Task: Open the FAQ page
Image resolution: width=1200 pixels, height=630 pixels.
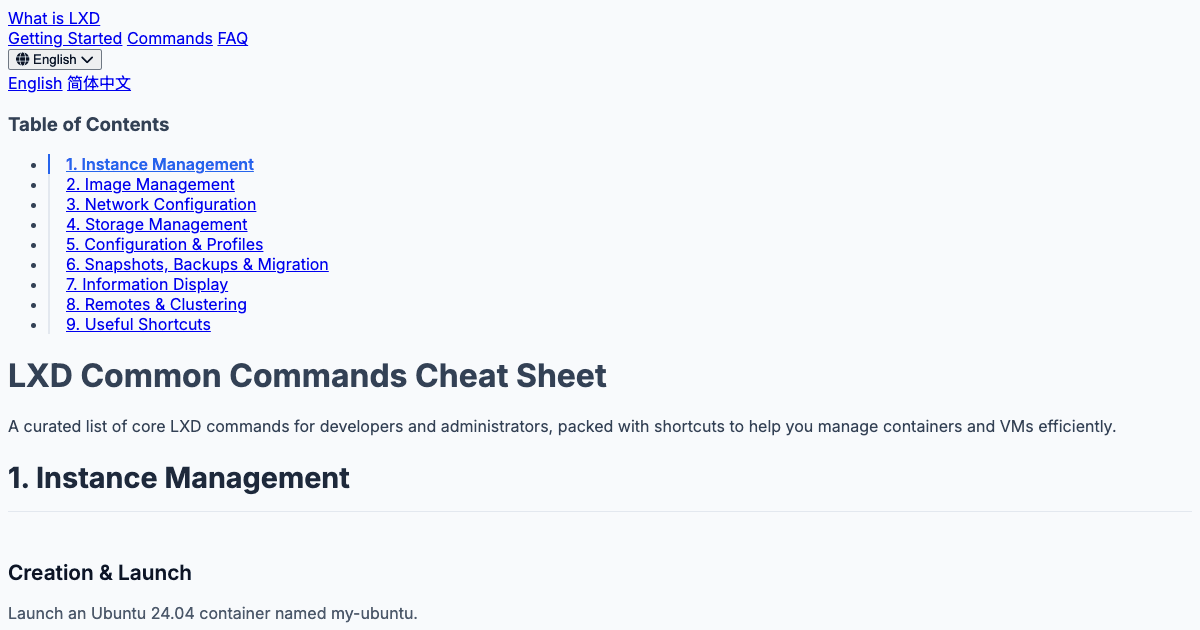Action: click(x=232, y=38)
